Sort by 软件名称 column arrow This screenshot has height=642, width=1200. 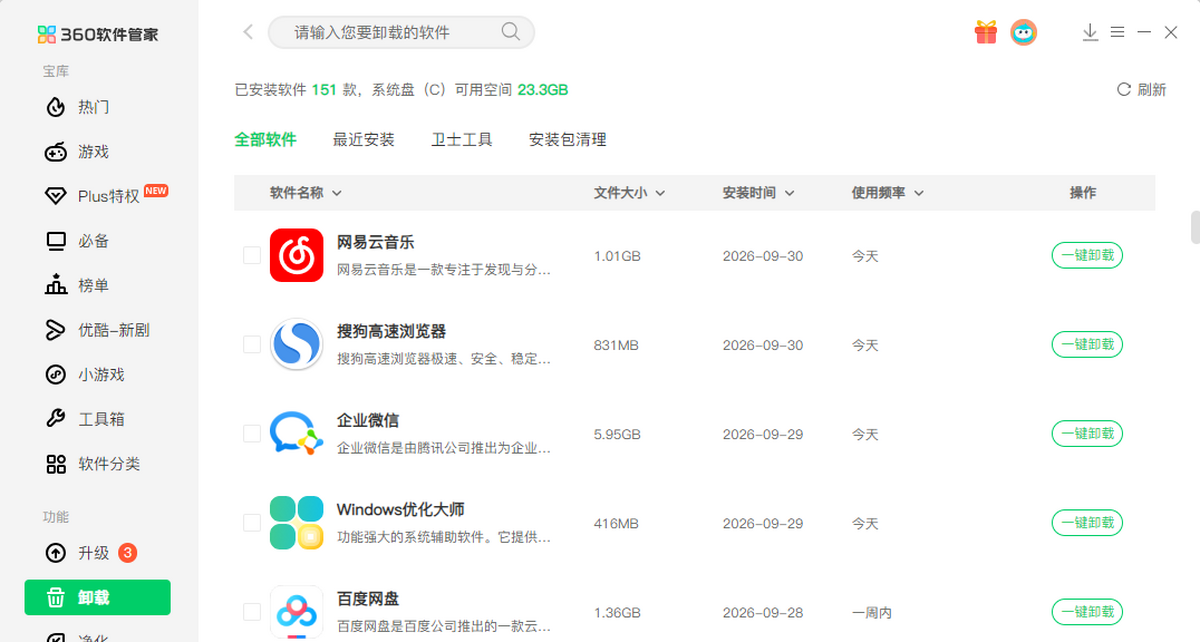337,193
